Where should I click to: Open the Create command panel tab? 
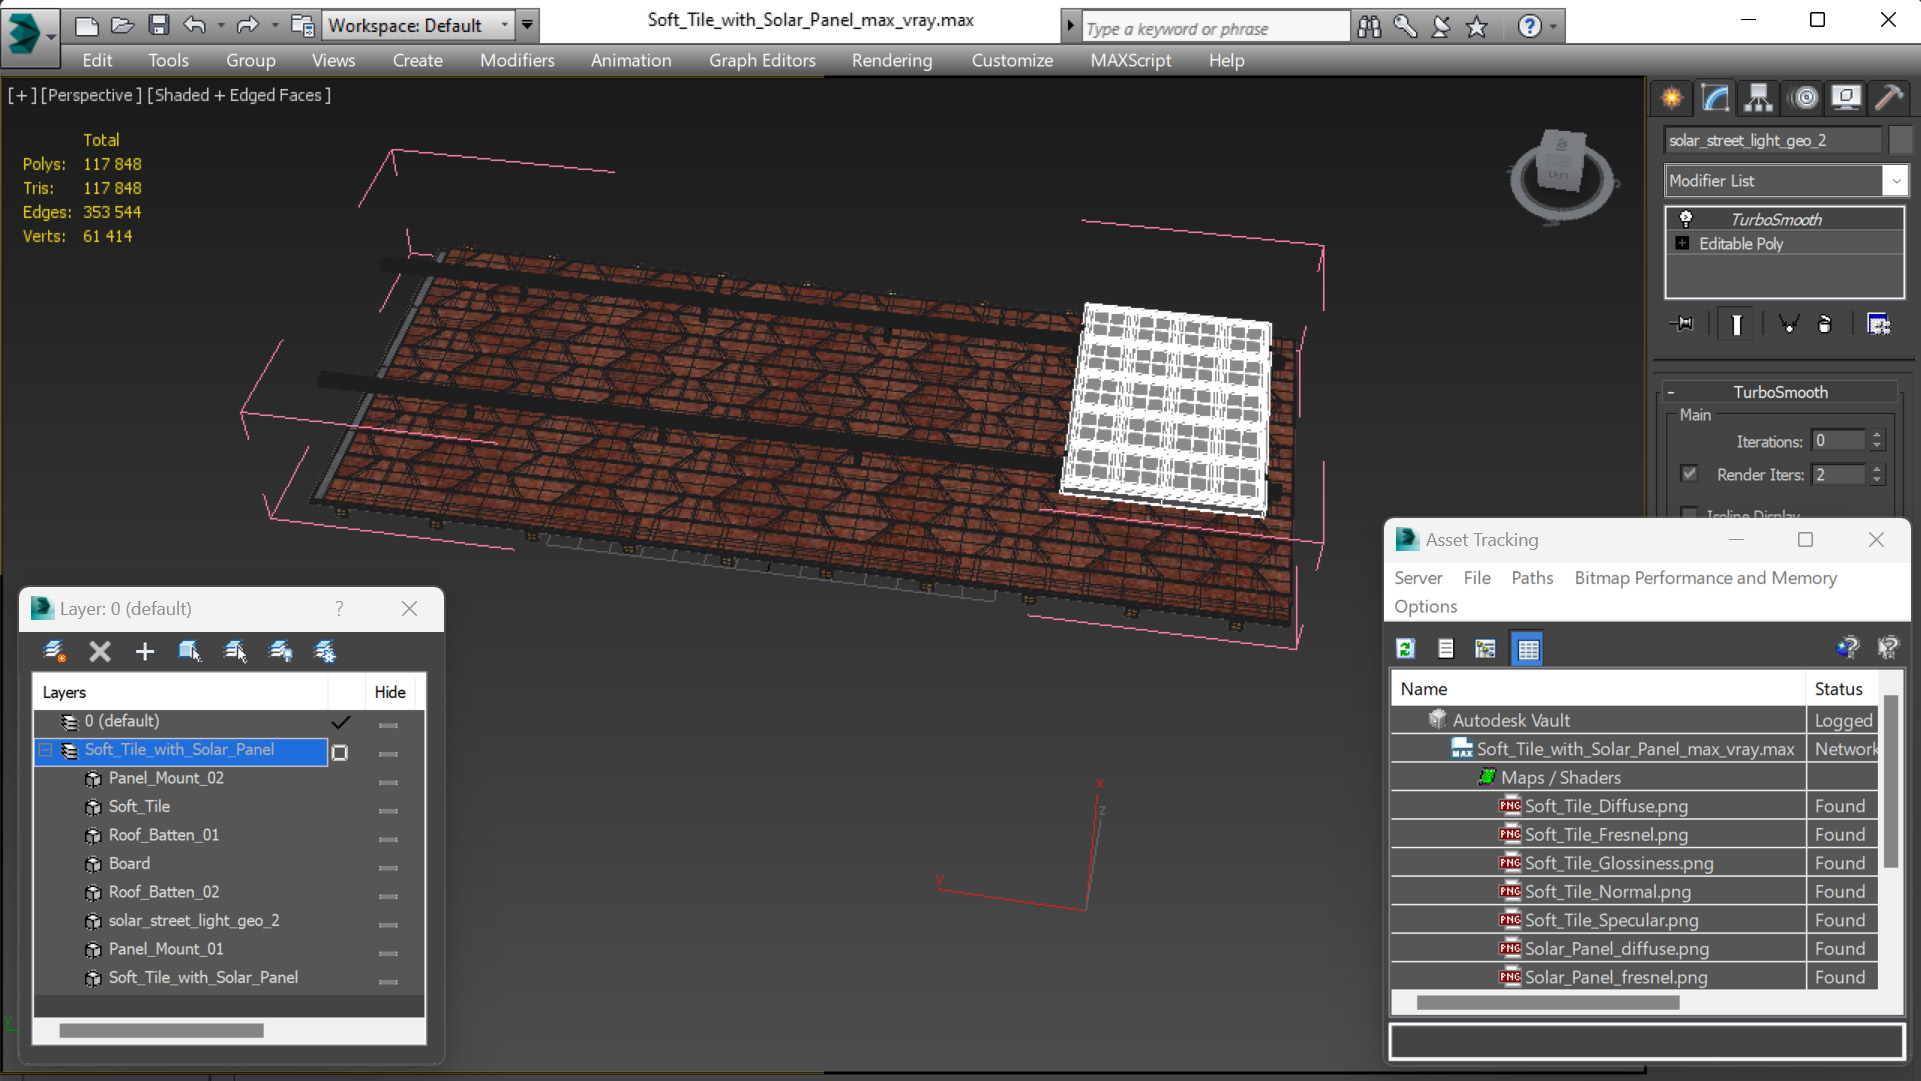point(1672,97)
